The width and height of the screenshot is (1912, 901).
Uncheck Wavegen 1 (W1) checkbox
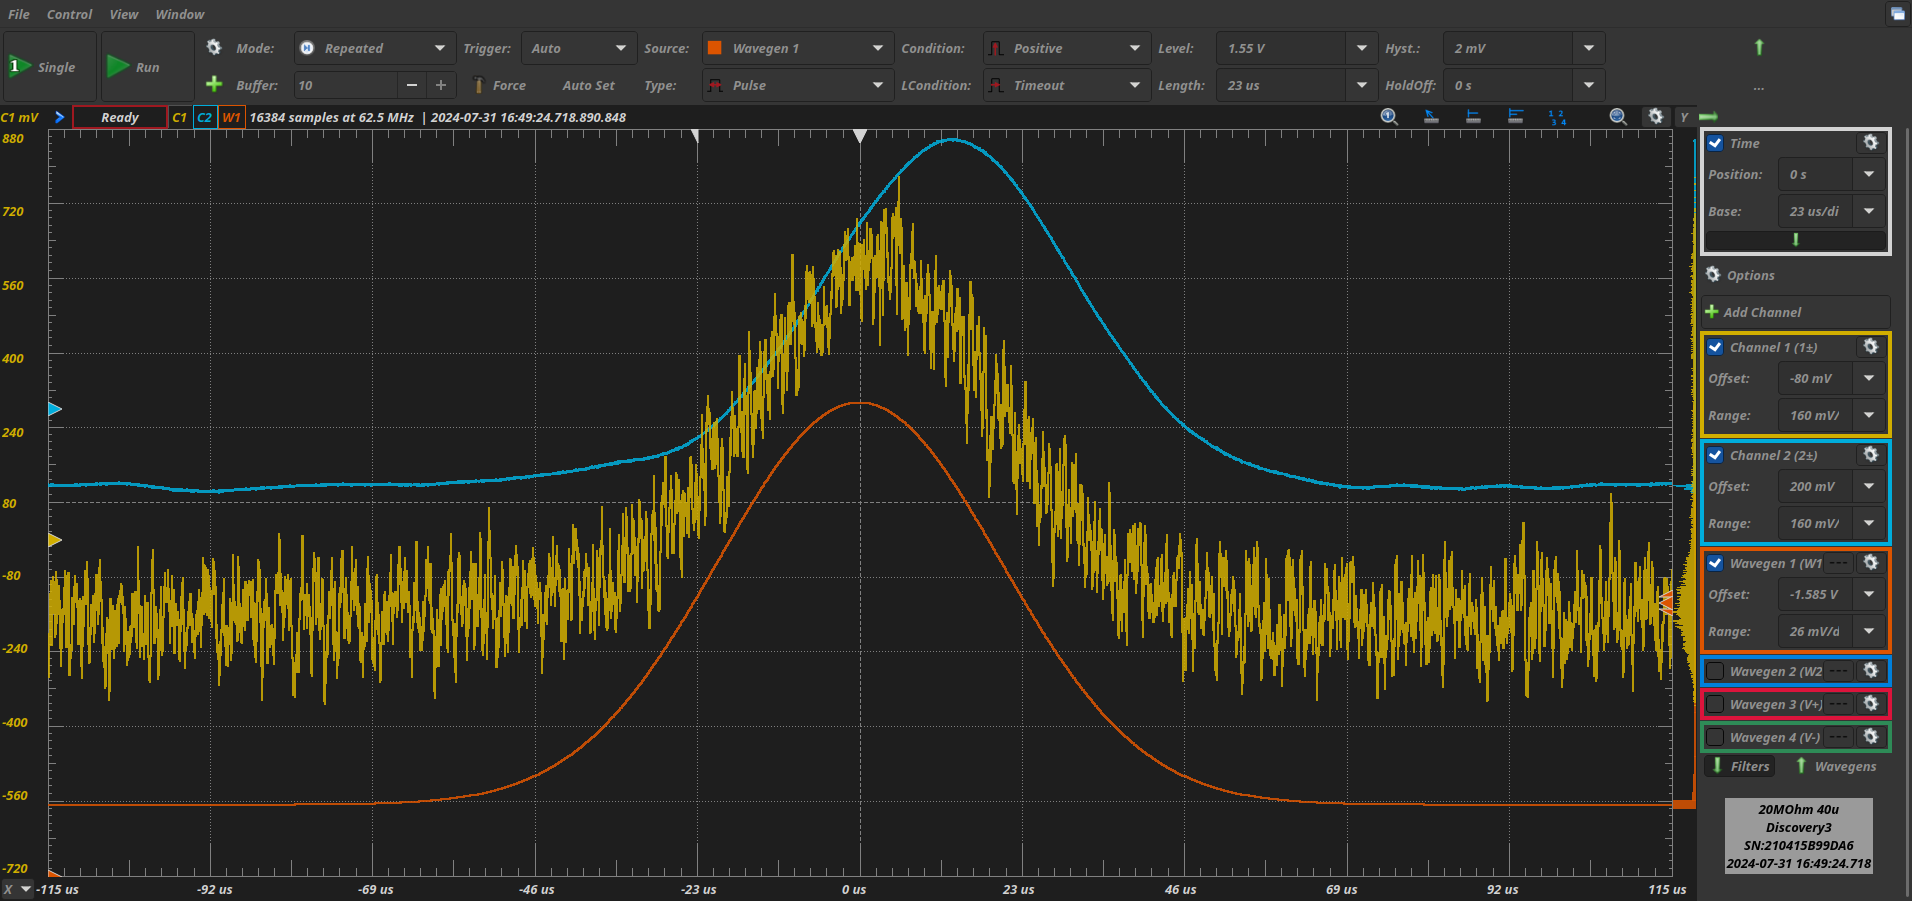pyautogui.click(x=1715, y=563)
